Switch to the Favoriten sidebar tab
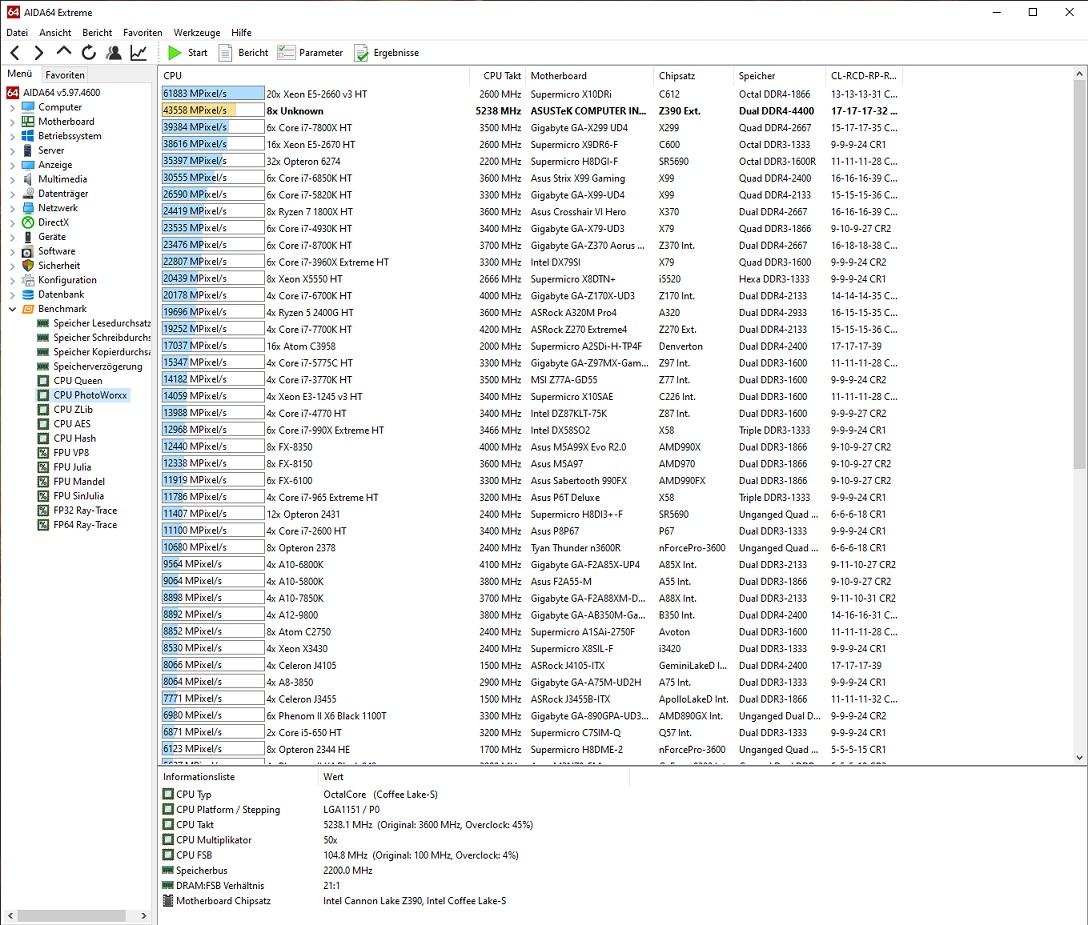 click(x=65, y=75)
